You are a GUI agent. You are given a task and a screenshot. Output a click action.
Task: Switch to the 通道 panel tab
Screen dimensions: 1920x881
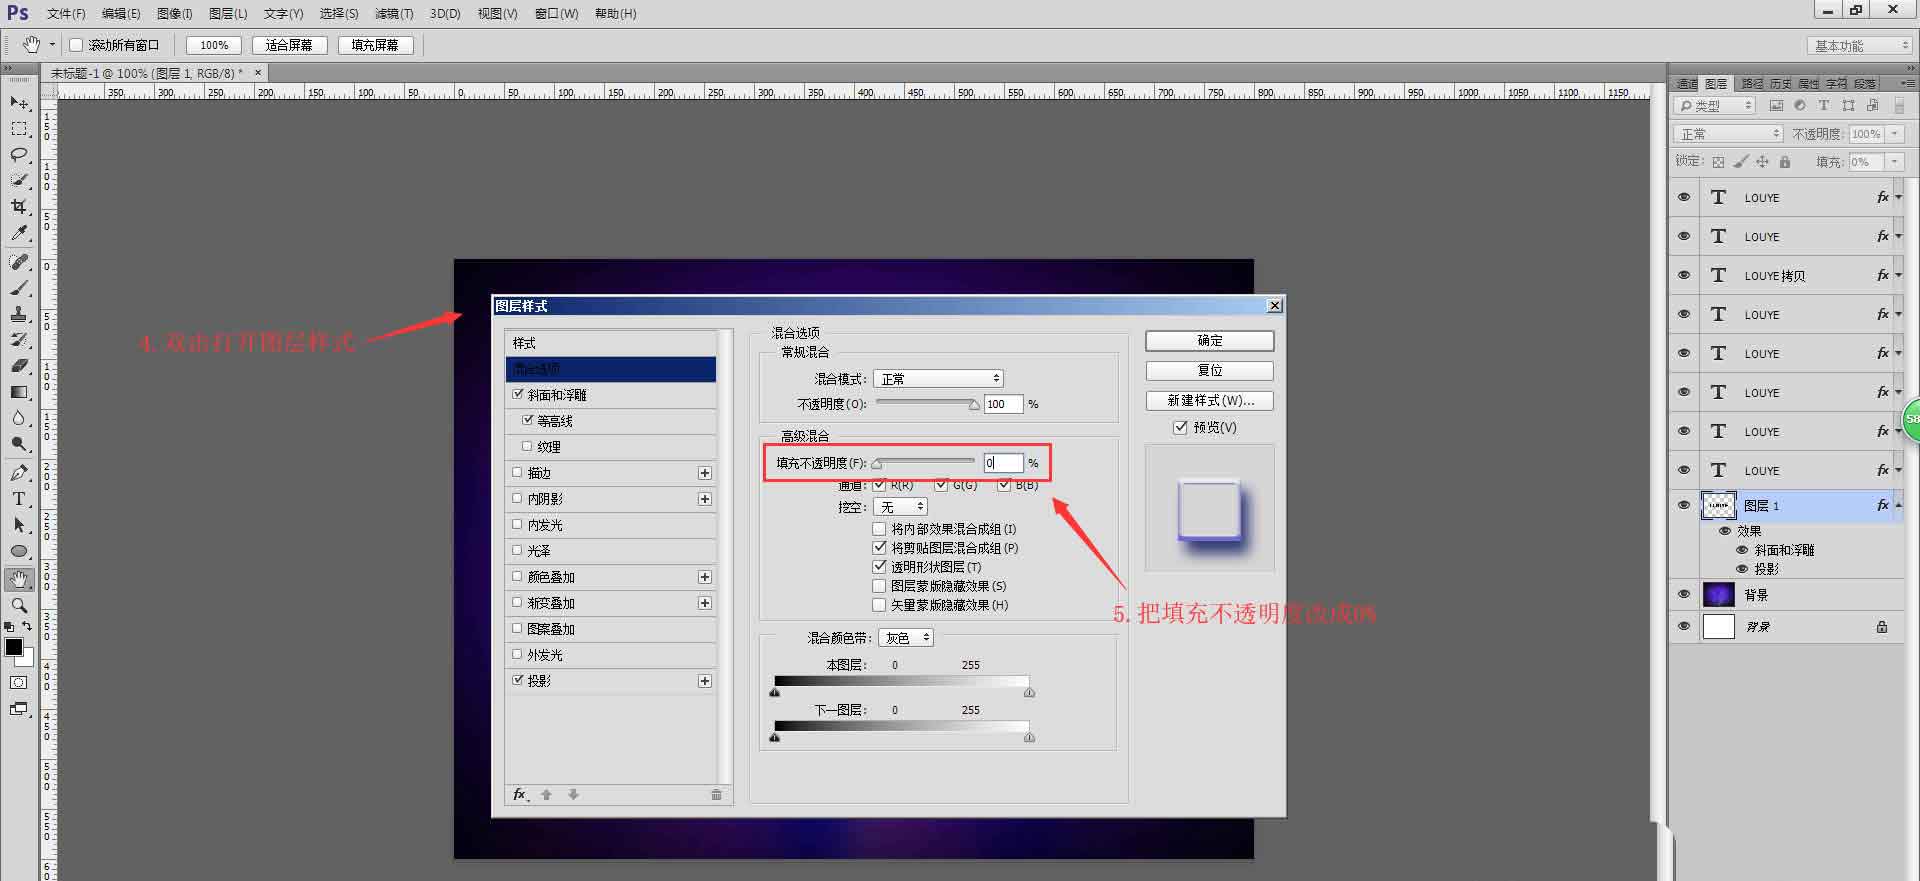(1687, 83)
